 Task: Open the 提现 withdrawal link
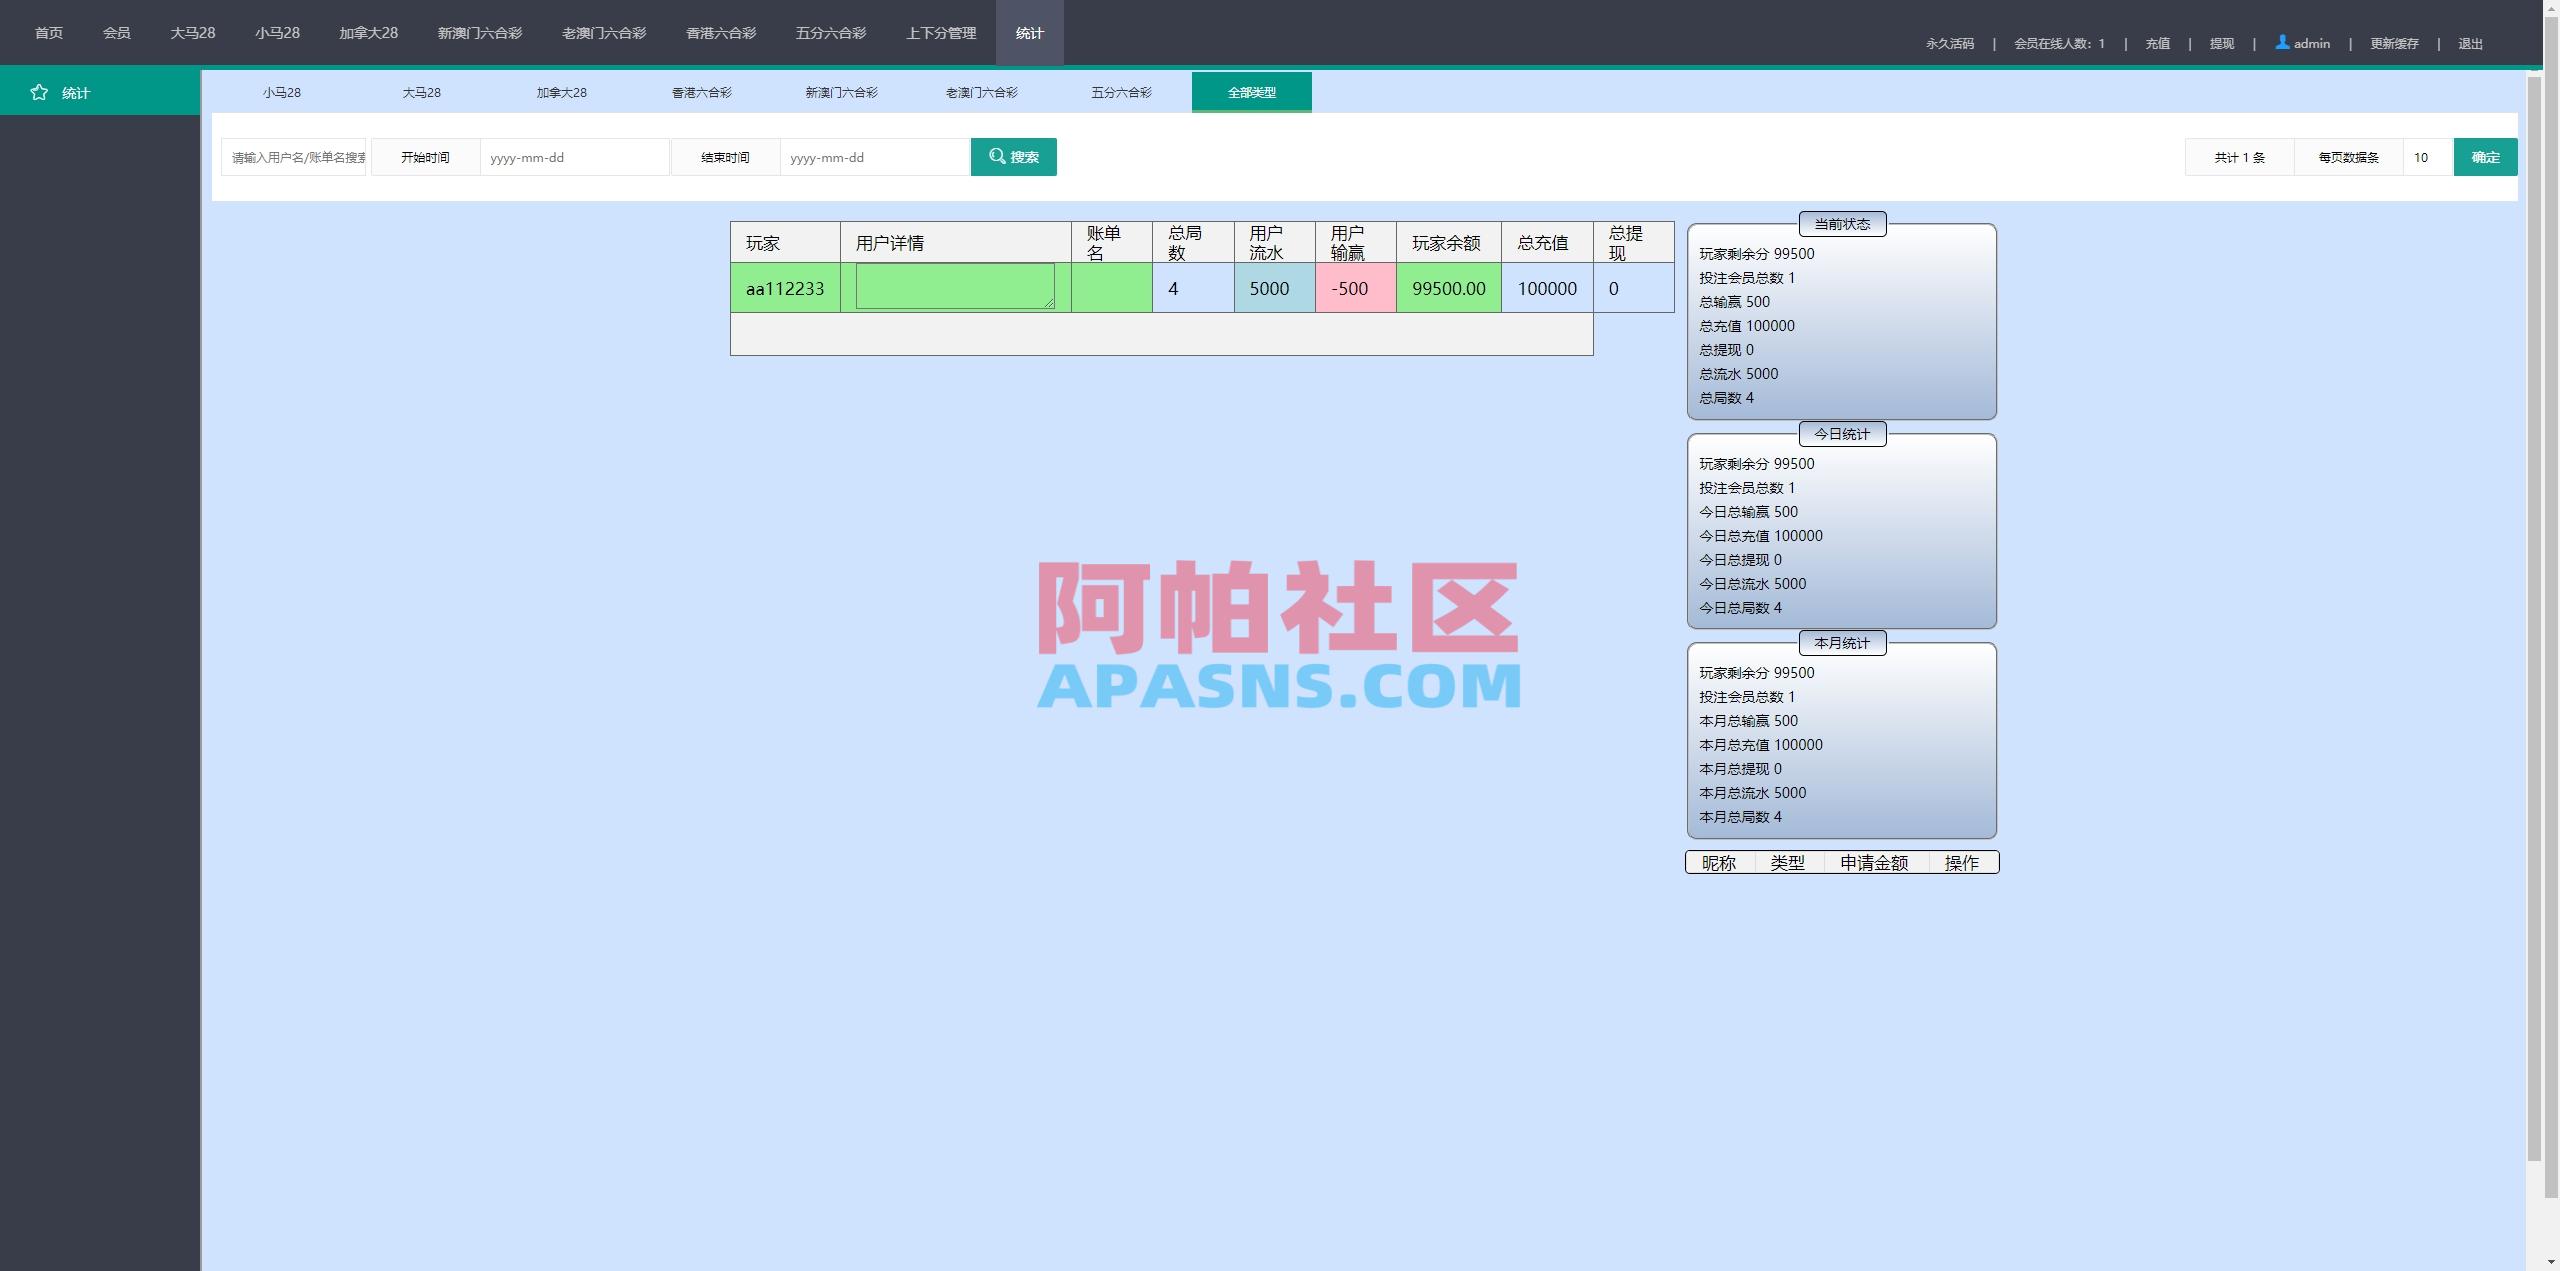pos(2224,43)
